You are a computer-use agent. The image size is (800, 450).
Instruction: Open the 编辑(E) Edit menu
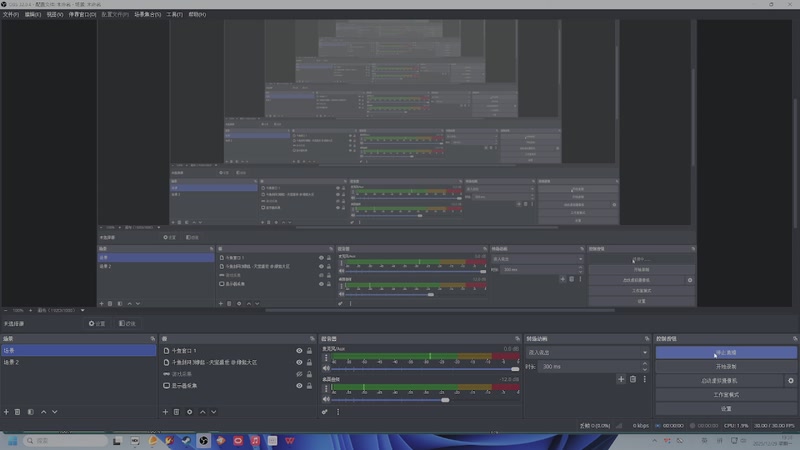pyautogui.click(x=33, y=14)
